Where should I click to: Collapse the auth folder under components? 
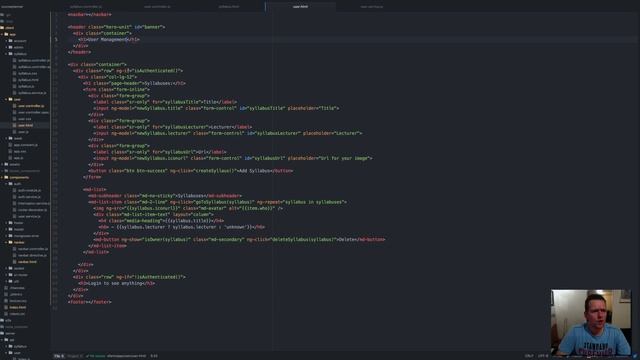pyautogui.click(x=6, y=184)
